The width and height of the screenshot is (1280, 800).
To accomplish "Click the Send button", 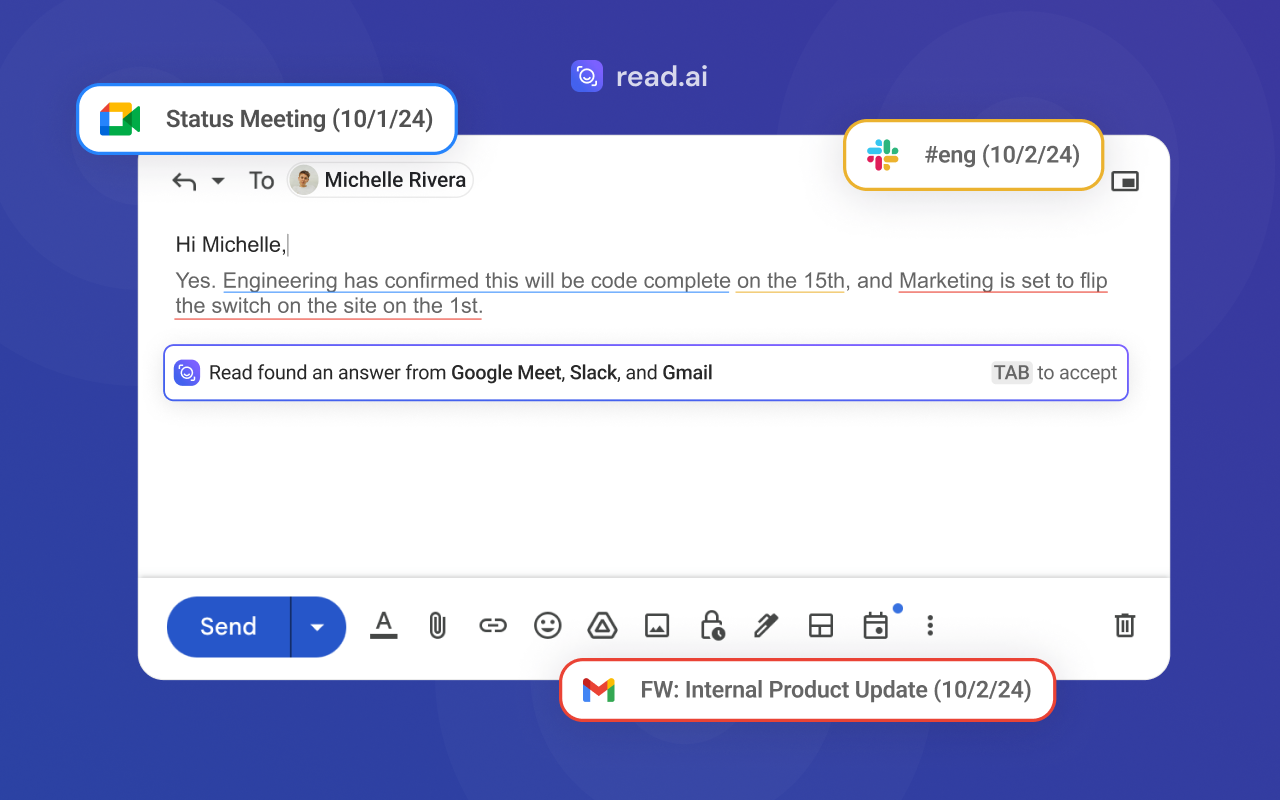I will (229, 627).
